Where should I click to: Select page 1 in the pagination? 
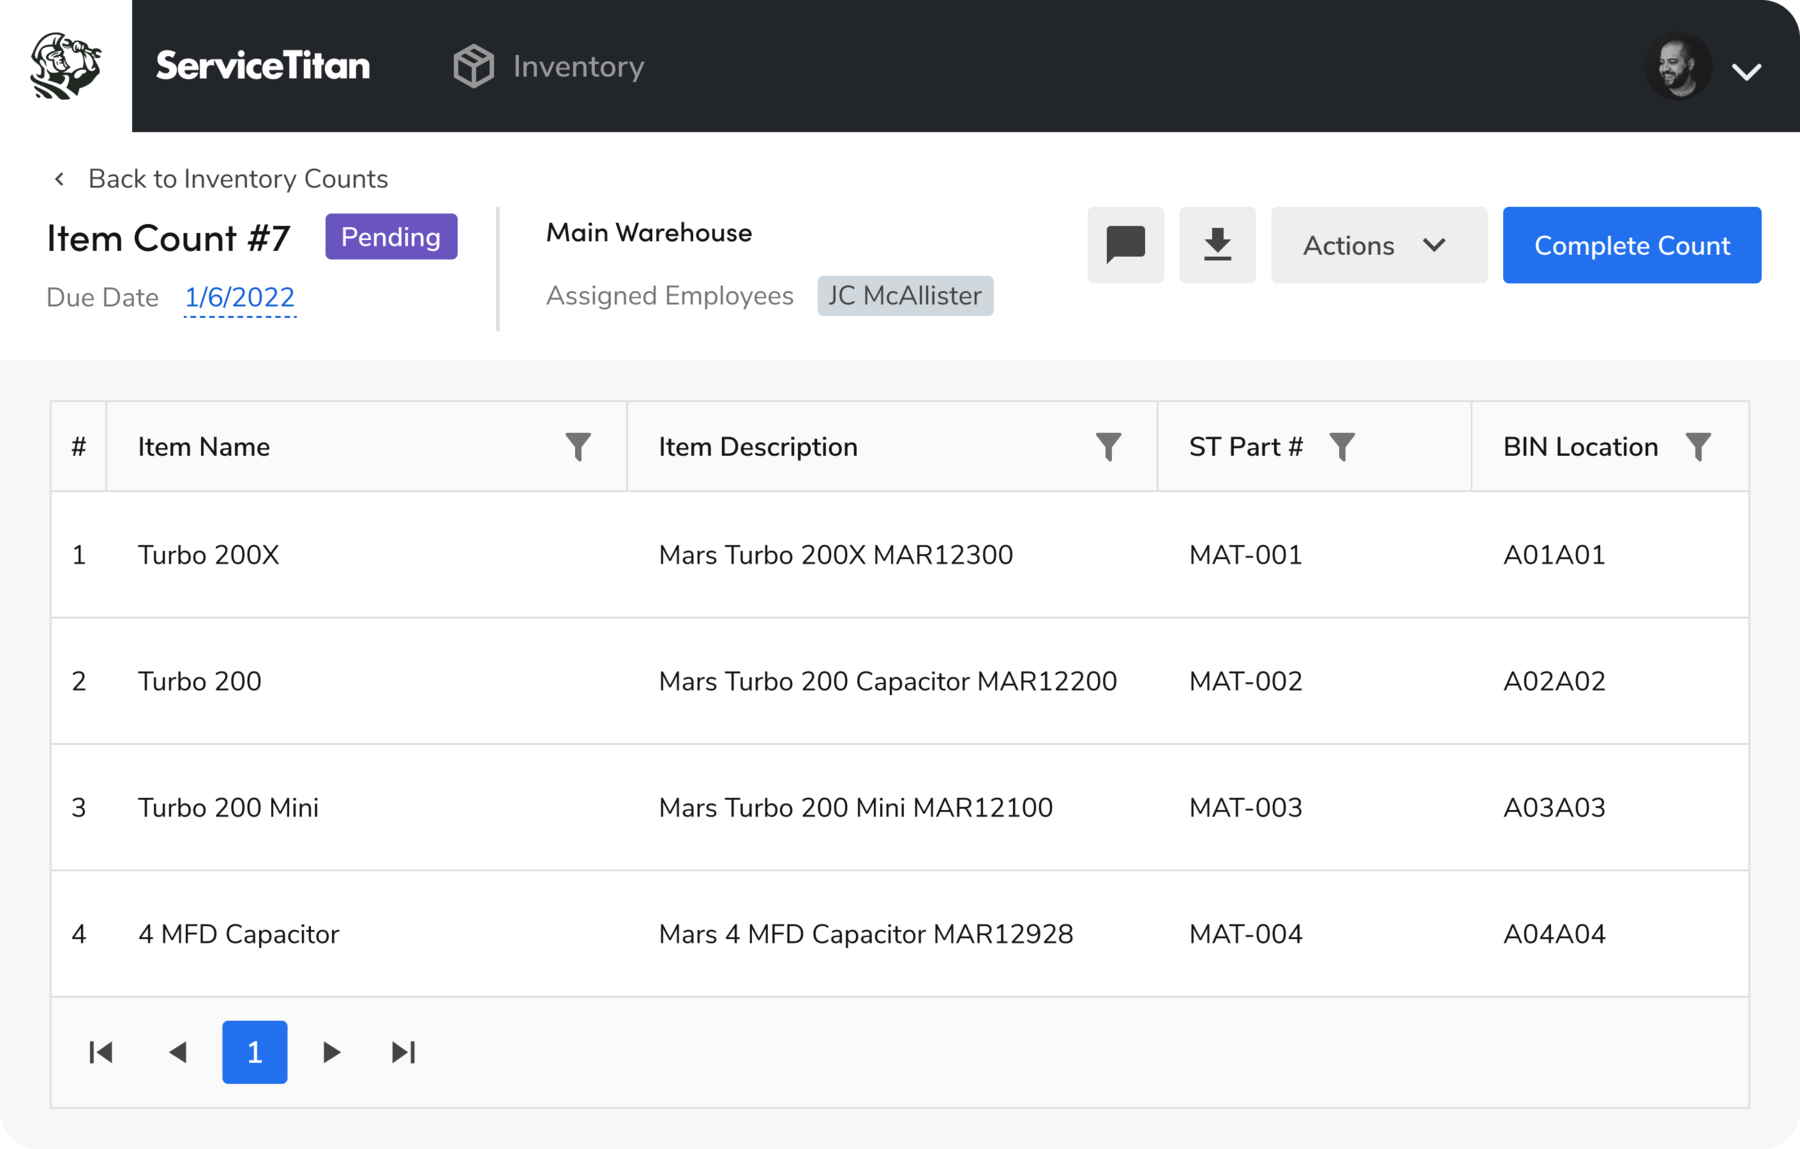[x=255, y=1052]
